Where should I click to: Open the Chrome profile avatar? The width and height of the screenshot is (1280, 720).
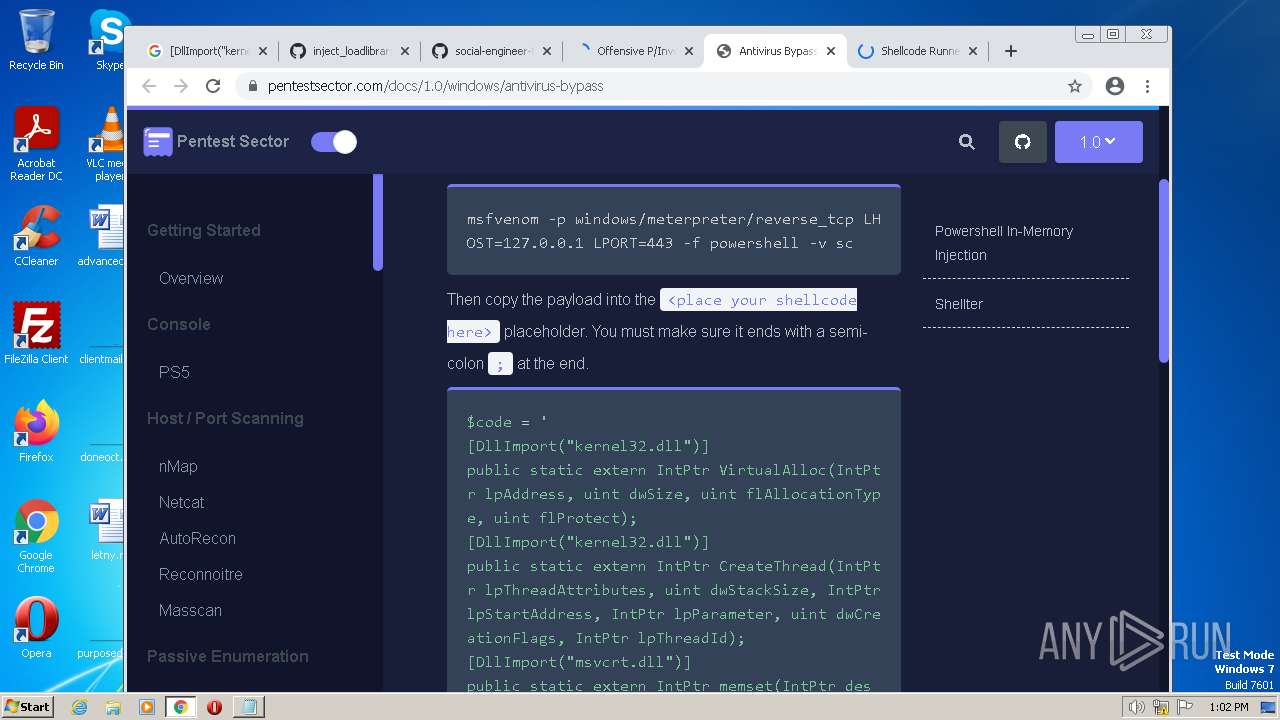[1115, 86]
